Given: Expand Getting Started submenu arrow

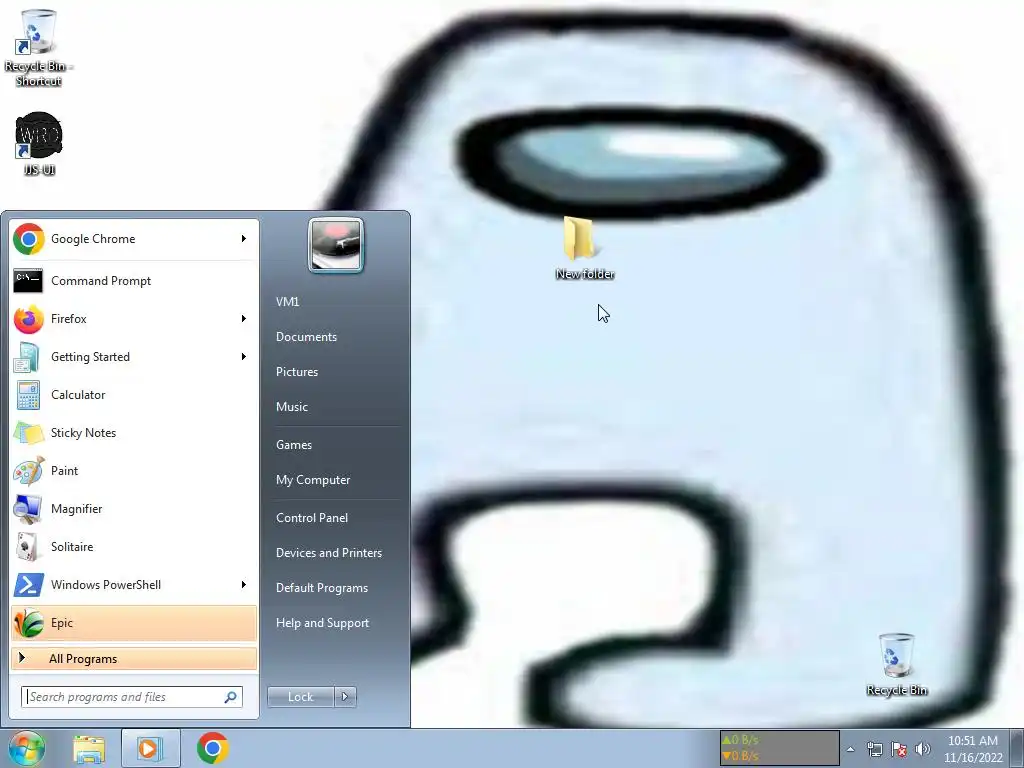Looking at the screenshot, I should 244,357.
